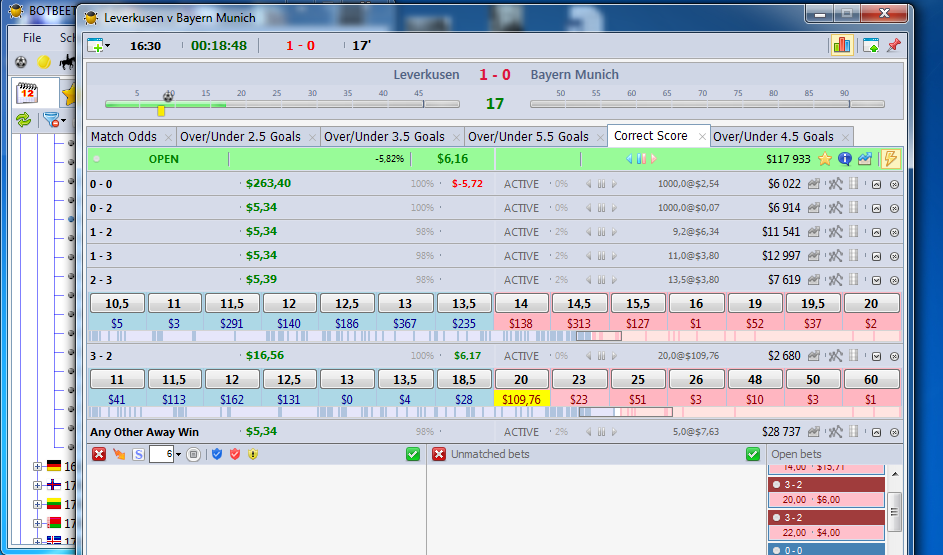Screen dimensions: 943x555
Task: Select the blue shield icon
Action: coord(217,454)
